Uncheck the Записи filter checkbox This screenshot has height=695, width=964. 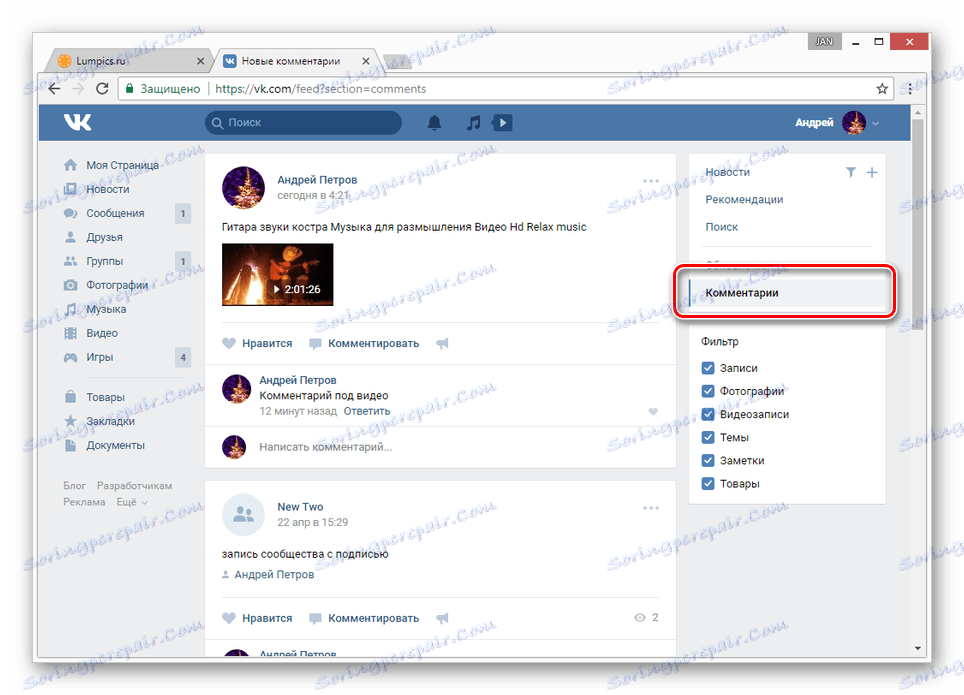(708, 368)
